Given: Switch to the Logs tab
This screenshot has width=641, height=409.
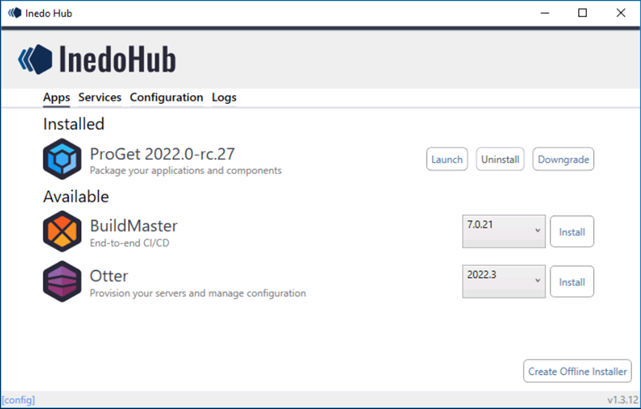Looking at the screenshot, I should click(224, 97).
